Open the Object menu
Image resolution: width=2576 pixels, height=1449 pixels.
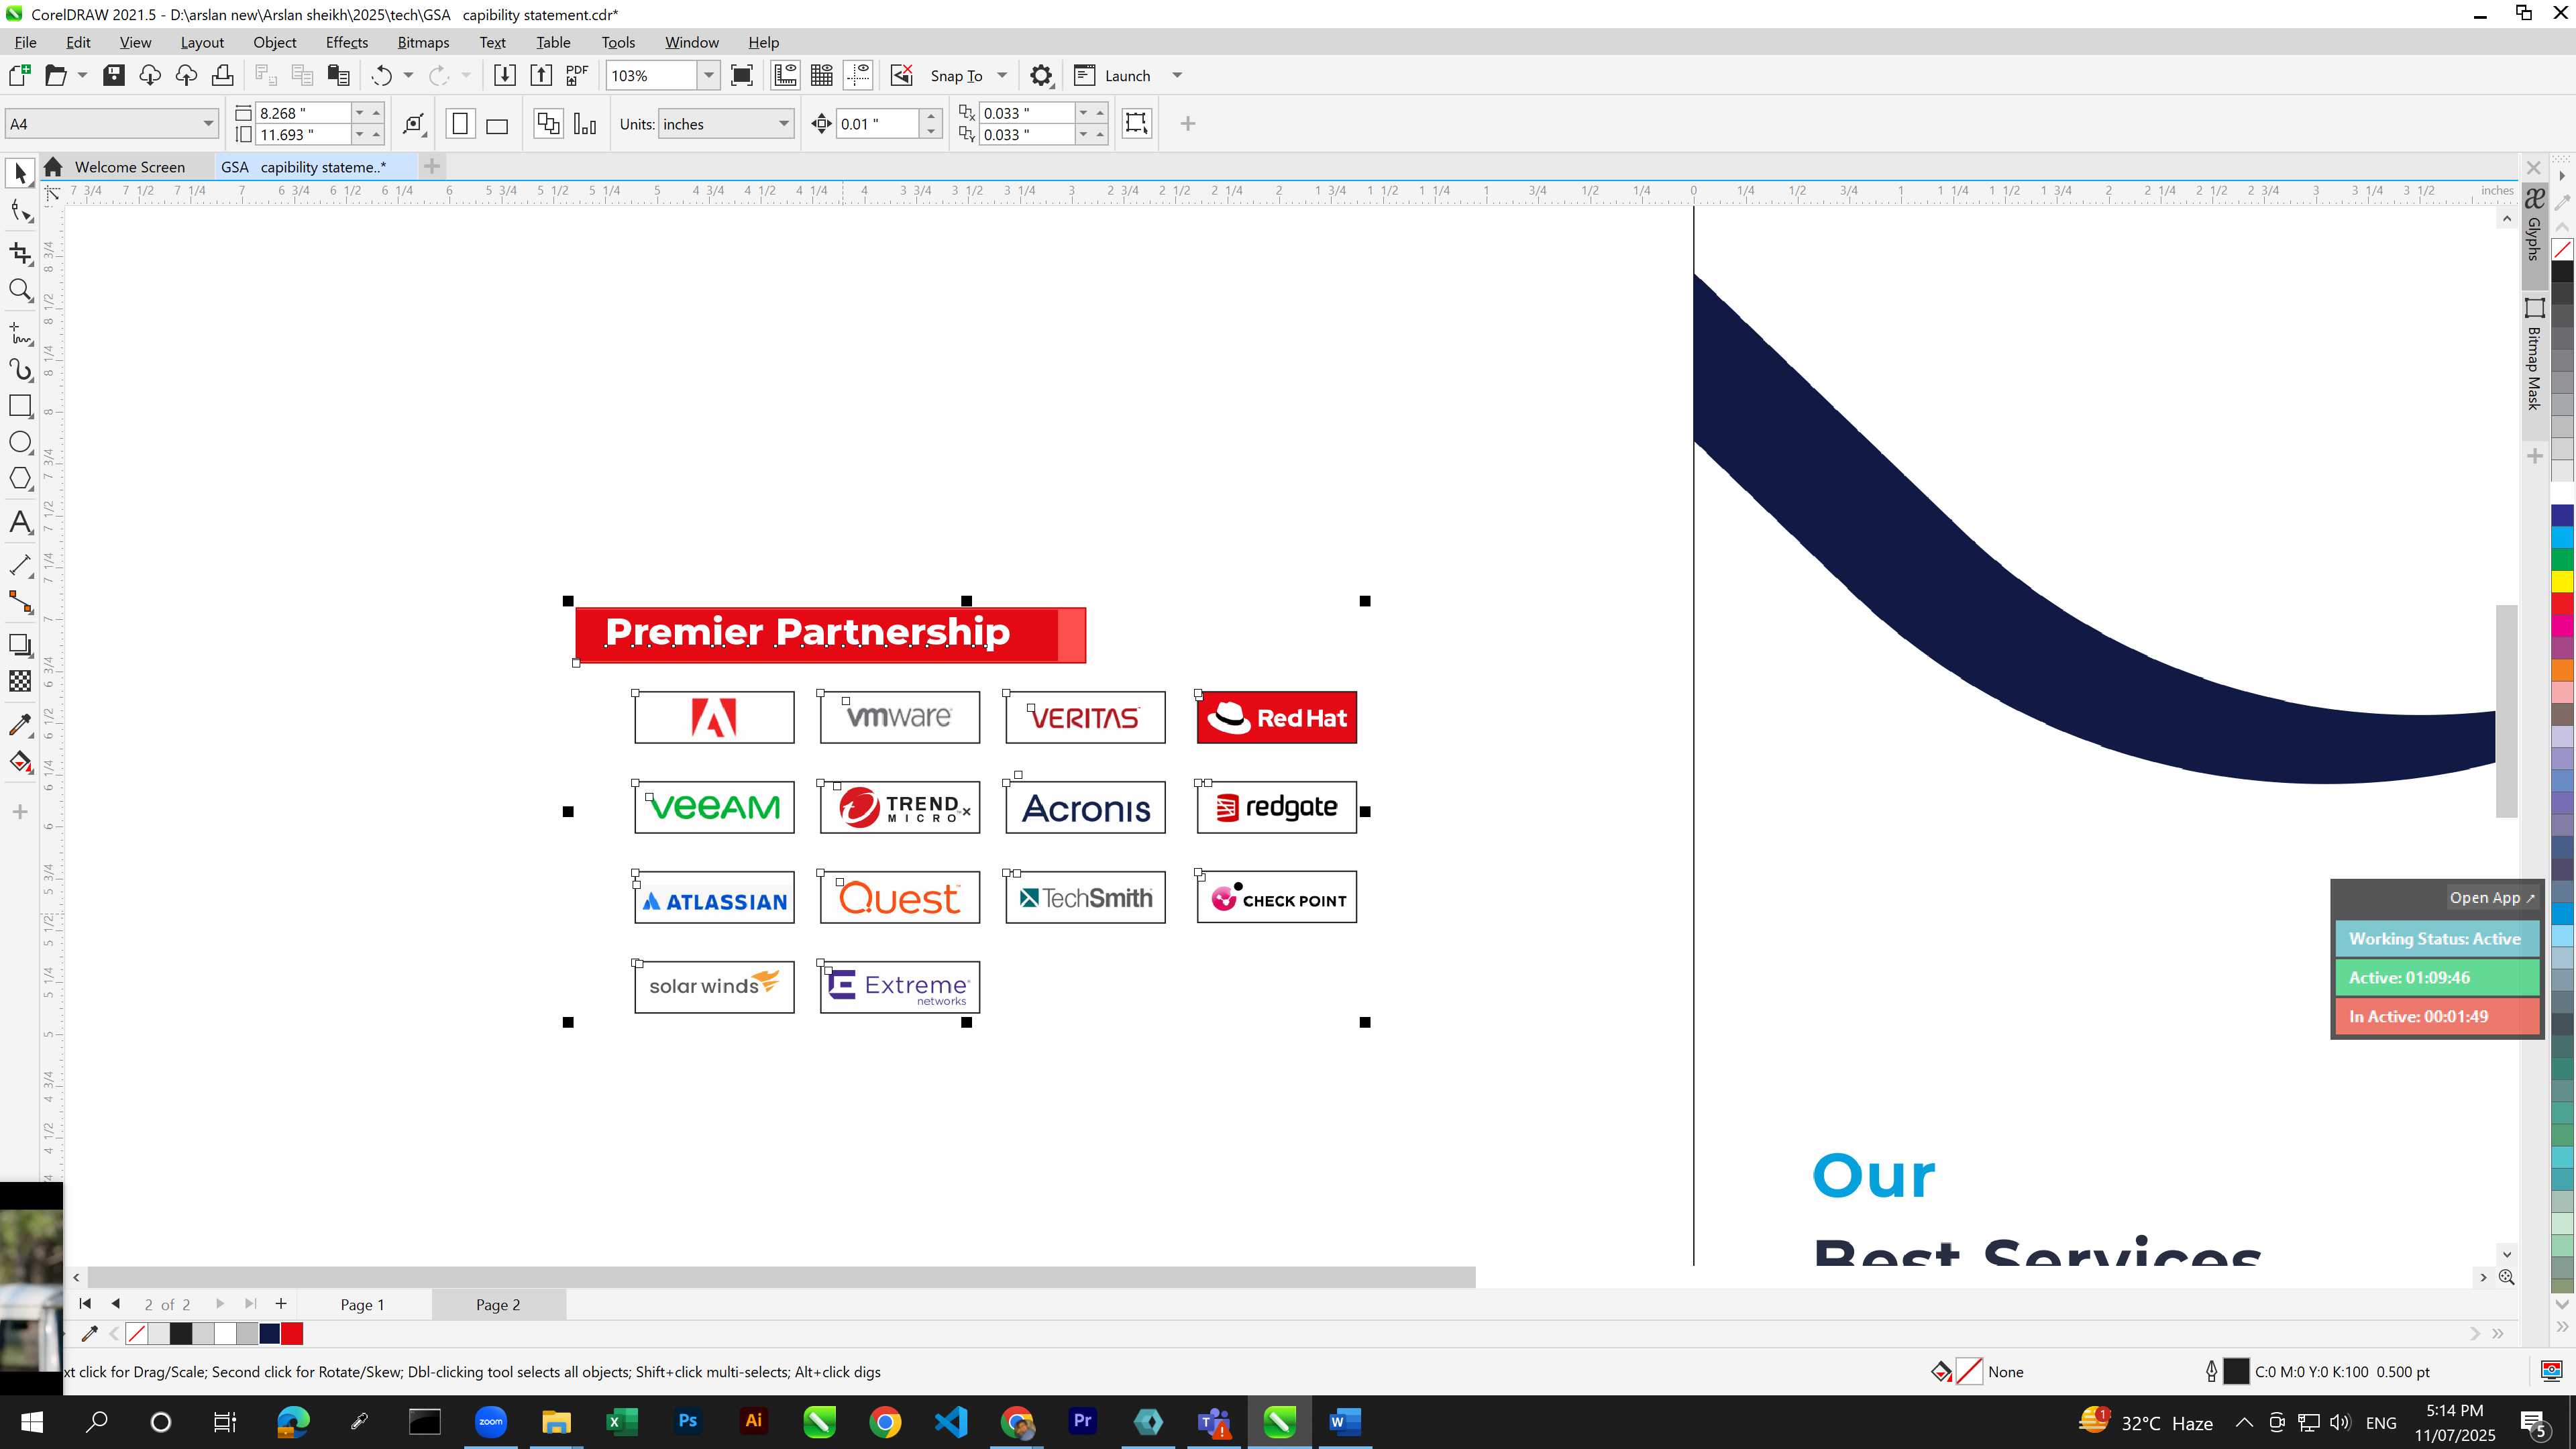[274, 42]
